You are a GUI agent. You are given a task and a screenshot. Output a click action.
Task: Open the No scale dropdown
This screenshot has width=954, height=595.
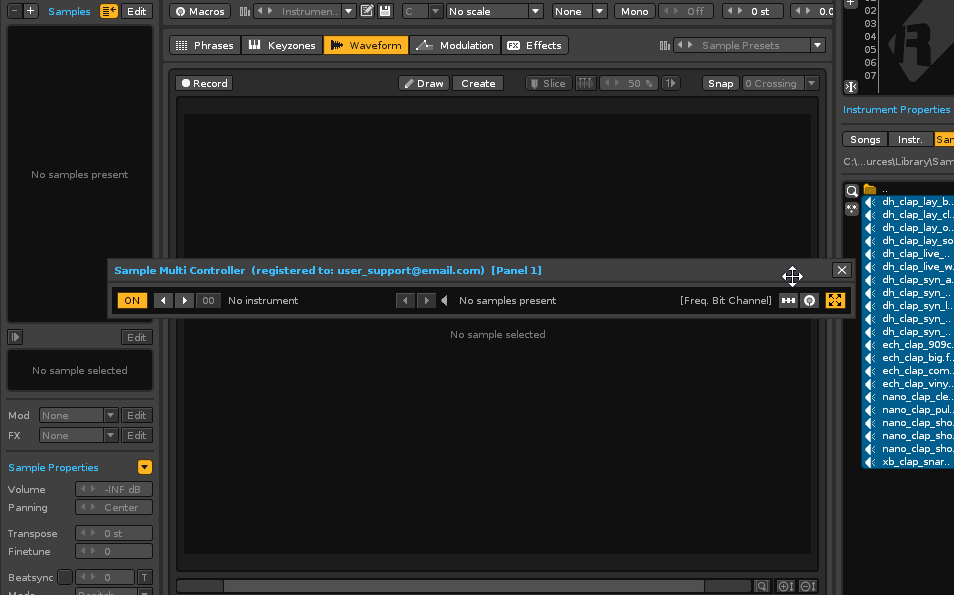tap(494, 11)
